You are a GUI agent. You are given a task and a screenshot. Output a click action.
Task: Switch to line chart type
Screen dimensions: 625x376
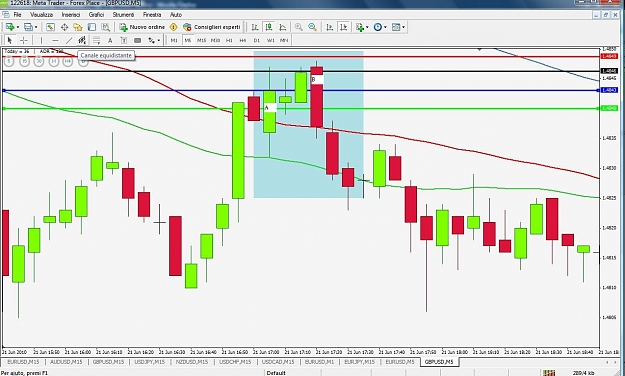[283, 27]
